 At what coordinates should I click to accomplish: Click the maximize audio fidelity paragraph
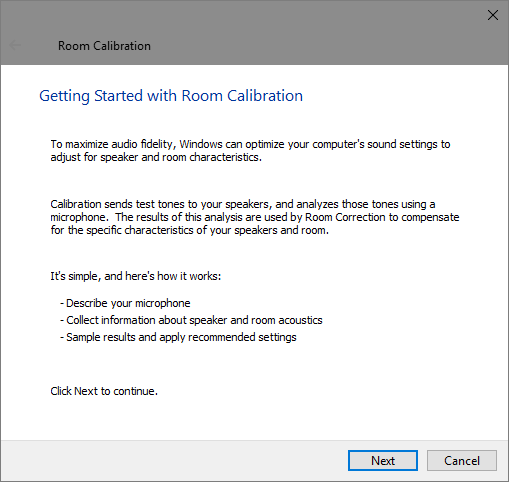click(x=250, y=150)
